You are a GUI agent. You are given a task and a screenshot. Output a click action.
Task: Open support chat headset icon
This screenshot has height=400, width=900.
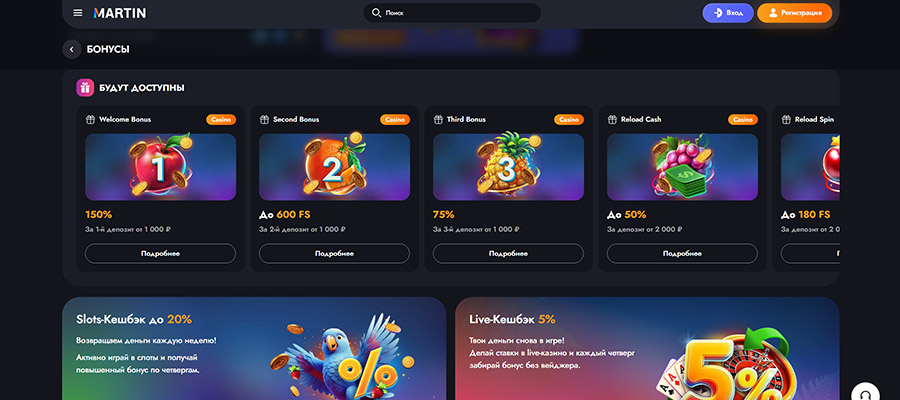865,394
